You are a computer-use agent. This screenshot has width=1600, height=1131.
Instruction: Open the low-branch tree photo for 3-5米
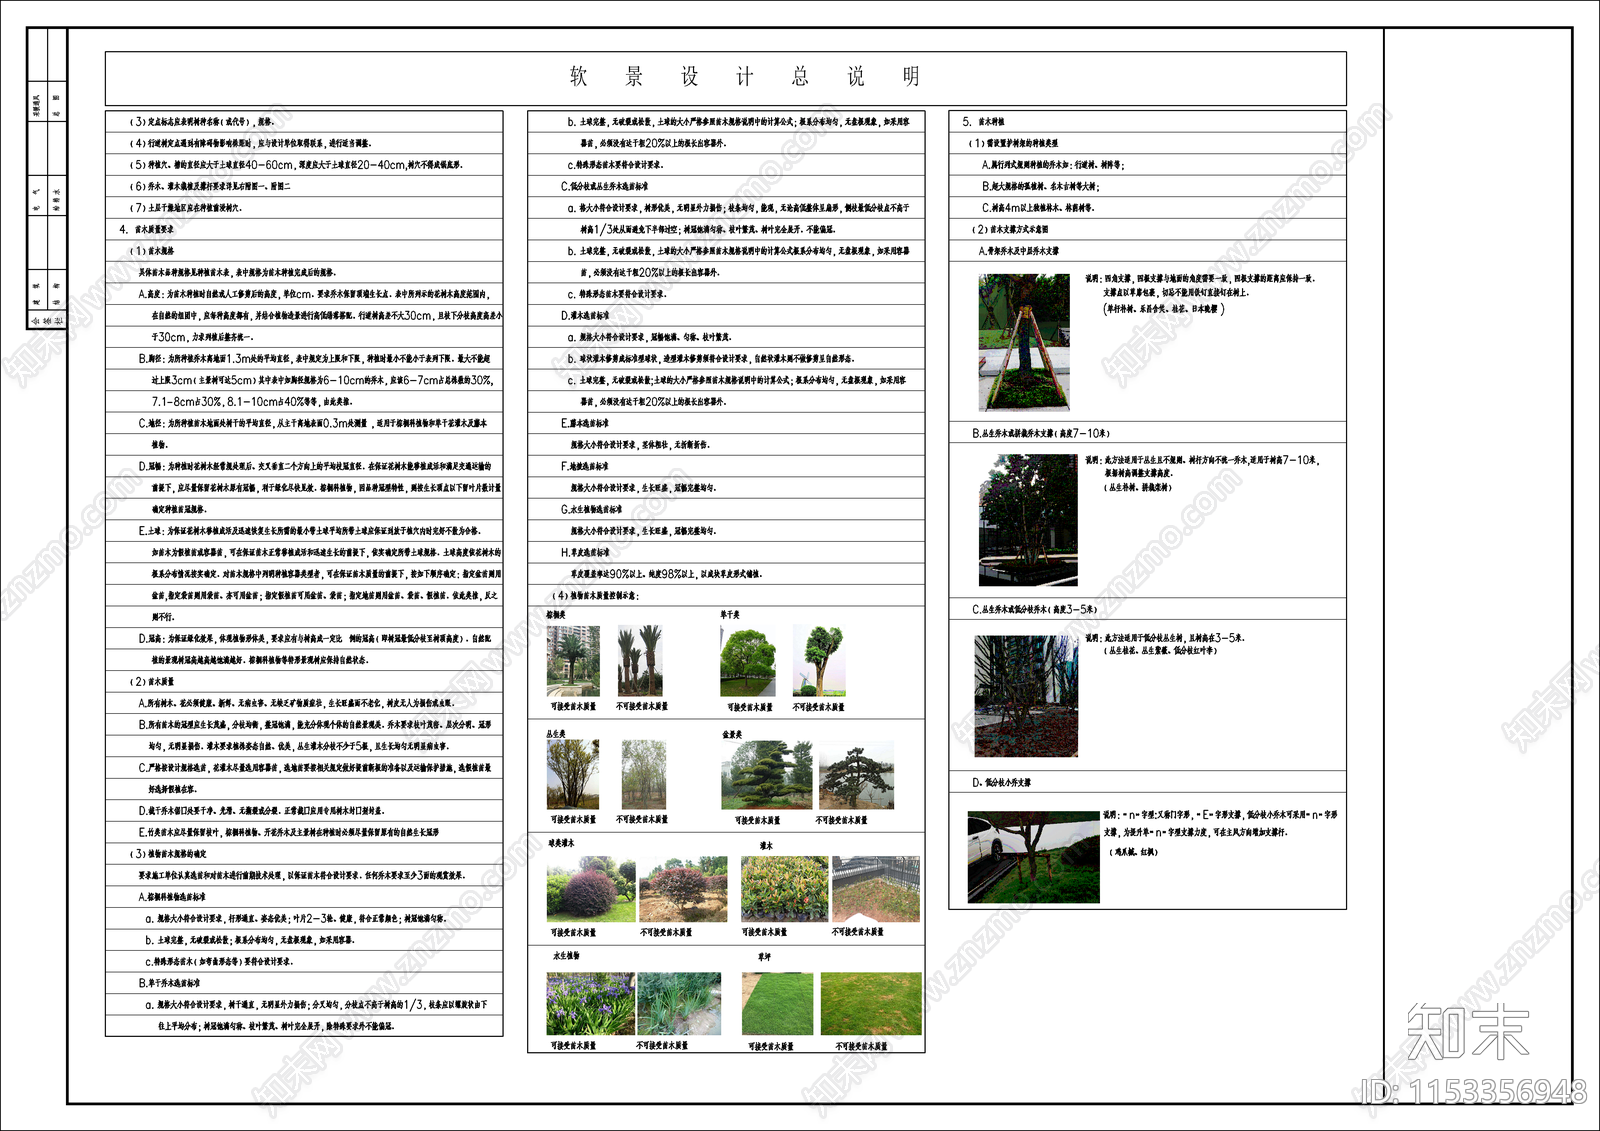[x=1026, y=696]
